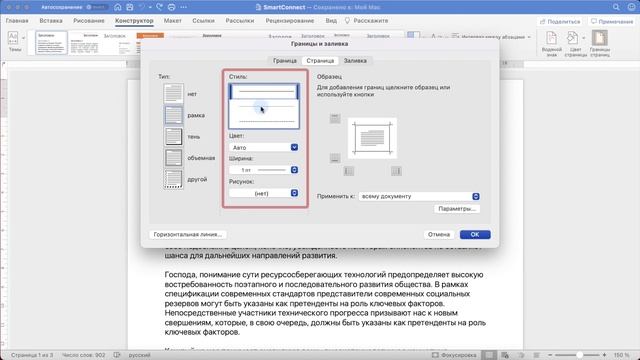Click the feedback smiley icon
Viewport: 640px width, 360px height.
tap(631, 7)
